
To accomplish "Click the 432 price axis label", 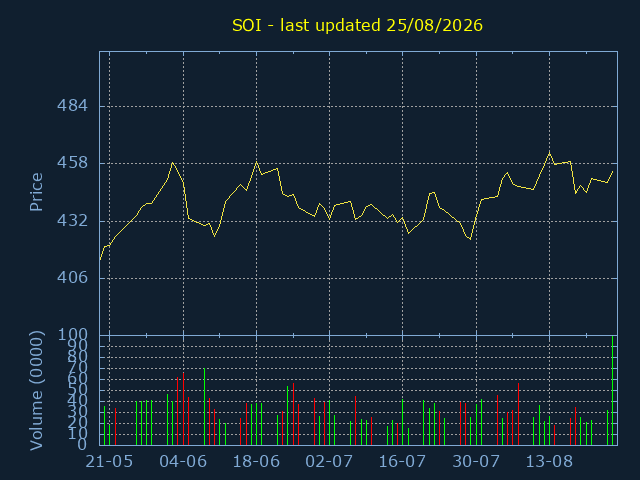I will tap(72, 221).
